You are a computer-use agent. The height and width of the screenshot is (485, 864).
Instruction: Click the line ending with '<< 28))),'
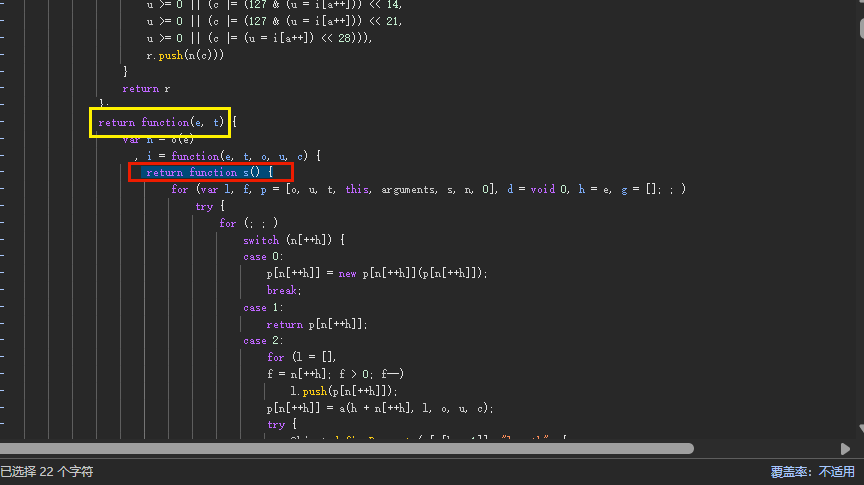260,38
